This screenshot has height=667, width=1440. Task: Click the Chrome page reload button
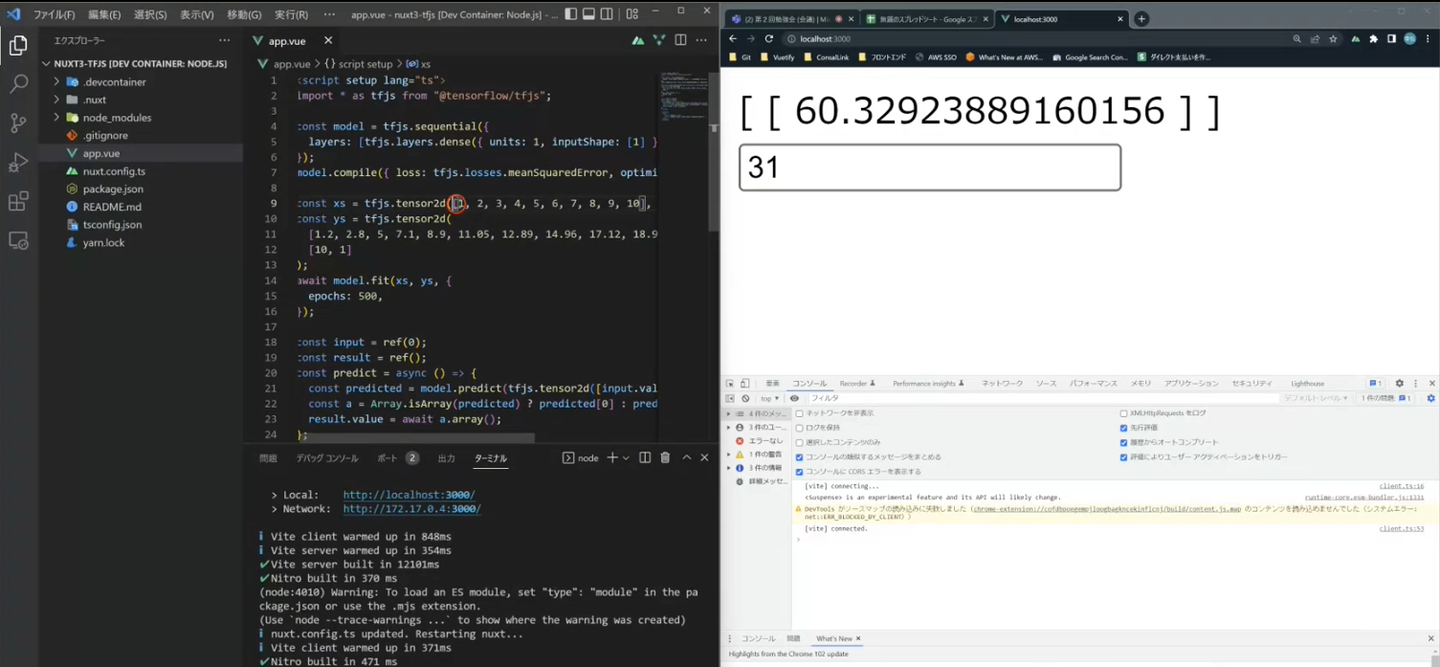(x=769, y=39)
